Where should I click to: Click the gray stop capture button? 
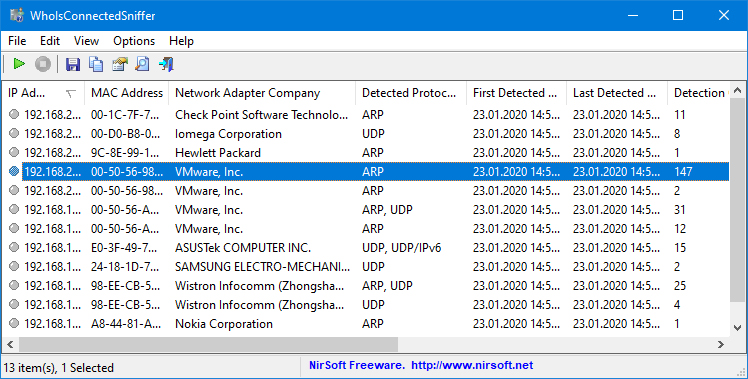[43, 64]
